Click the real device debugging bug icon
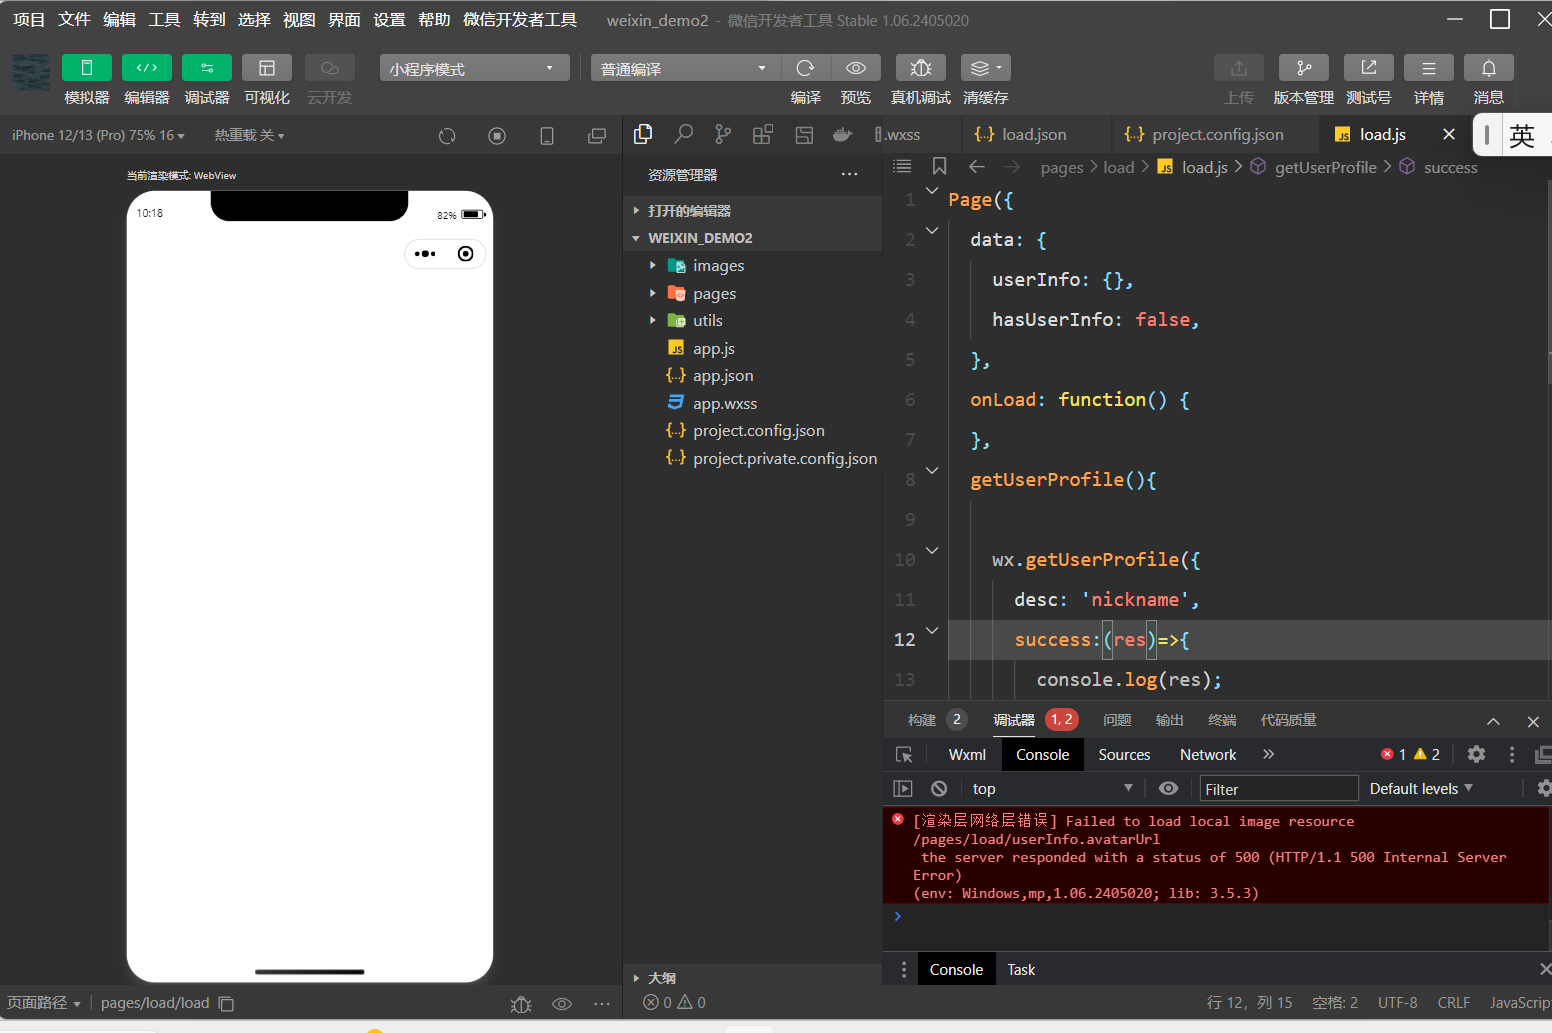The width and height of the screenshot is (1552, 1033). click(921, 68)
